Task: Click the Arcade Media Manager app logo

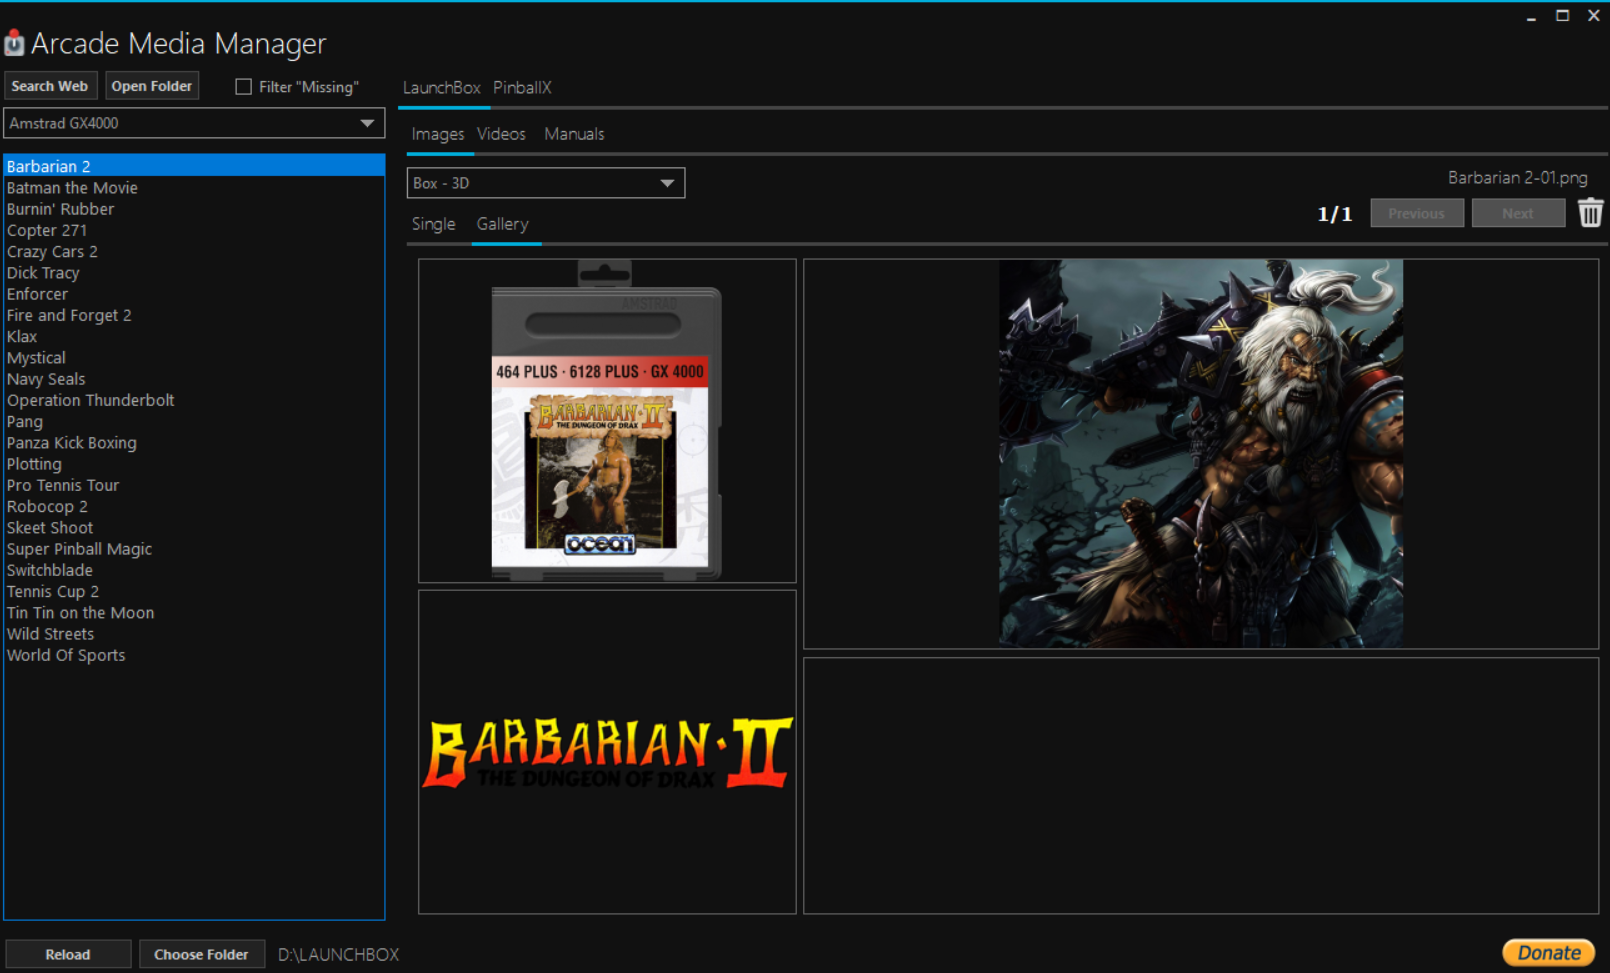Action: click(x=14, y=43)
